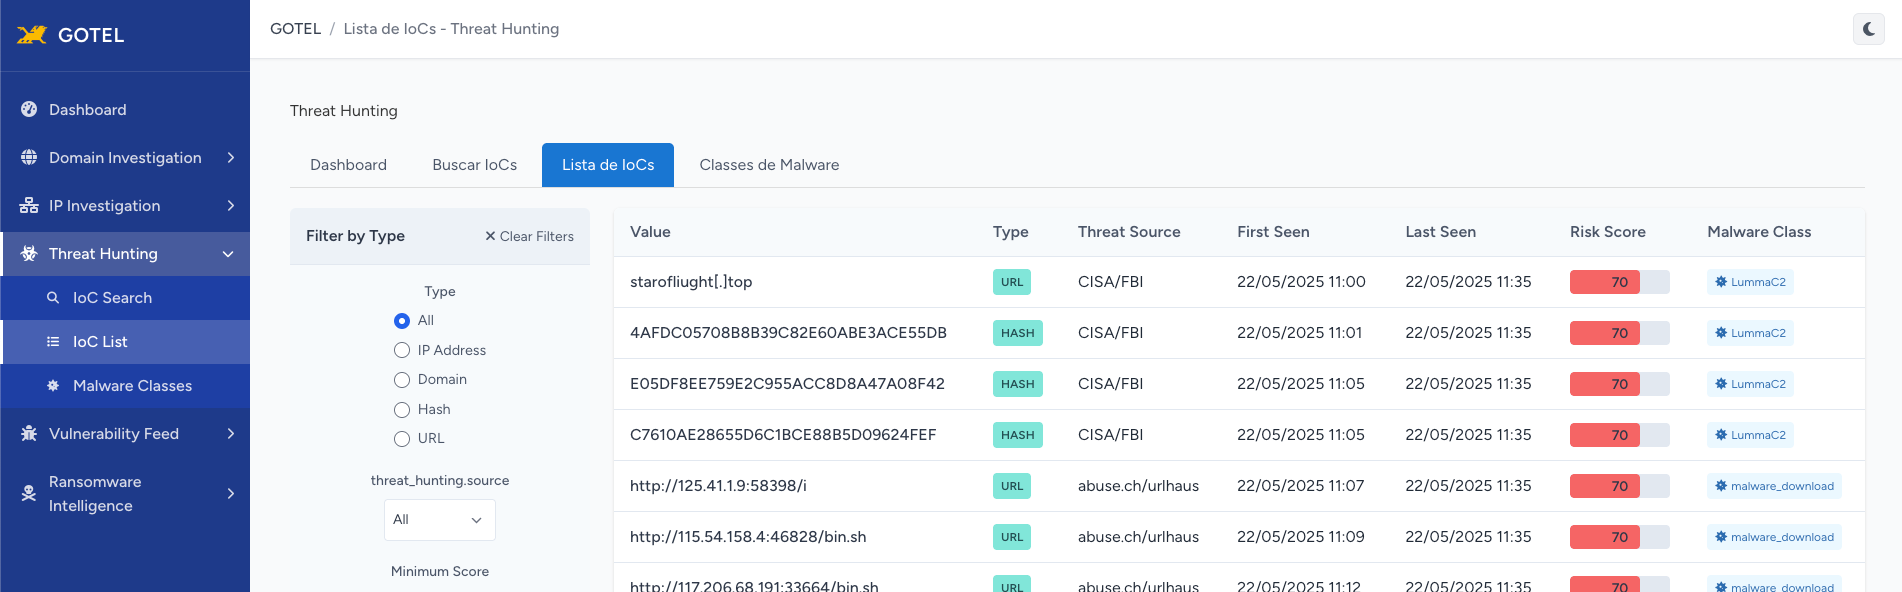This screenshot has width=1902, height=592.
Task: Sort by First Seen column header
Action: pyautogui.click(x=1273, y=232)
